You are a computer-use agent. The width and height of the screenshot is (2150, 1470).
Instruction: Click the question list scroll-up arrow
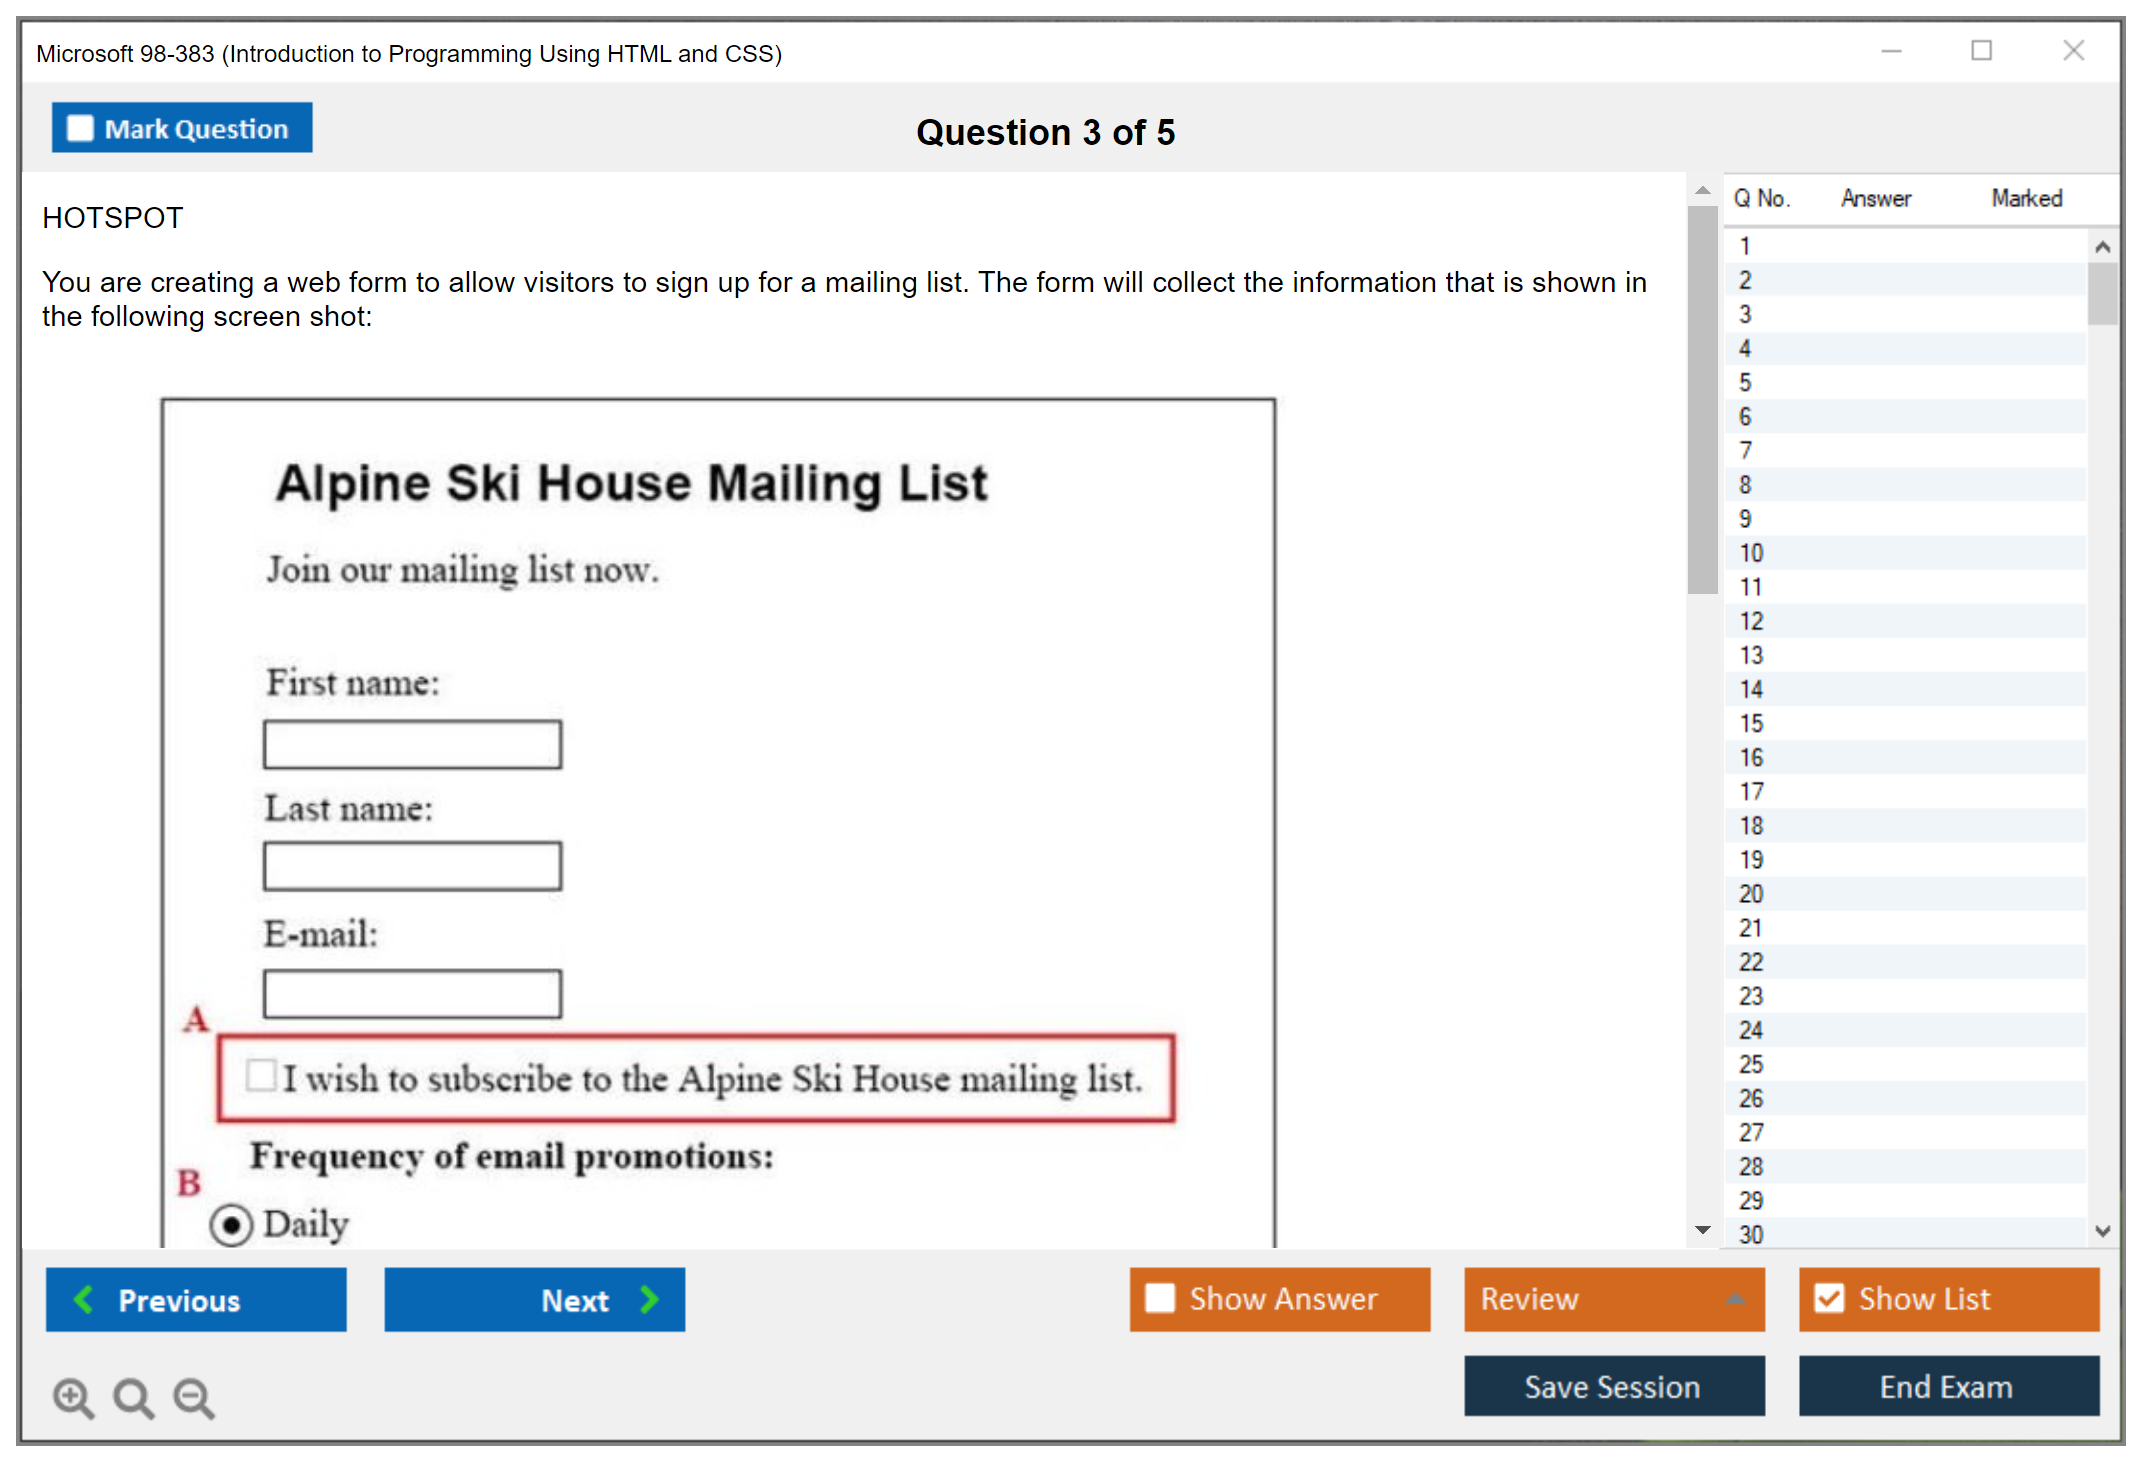2102,247
